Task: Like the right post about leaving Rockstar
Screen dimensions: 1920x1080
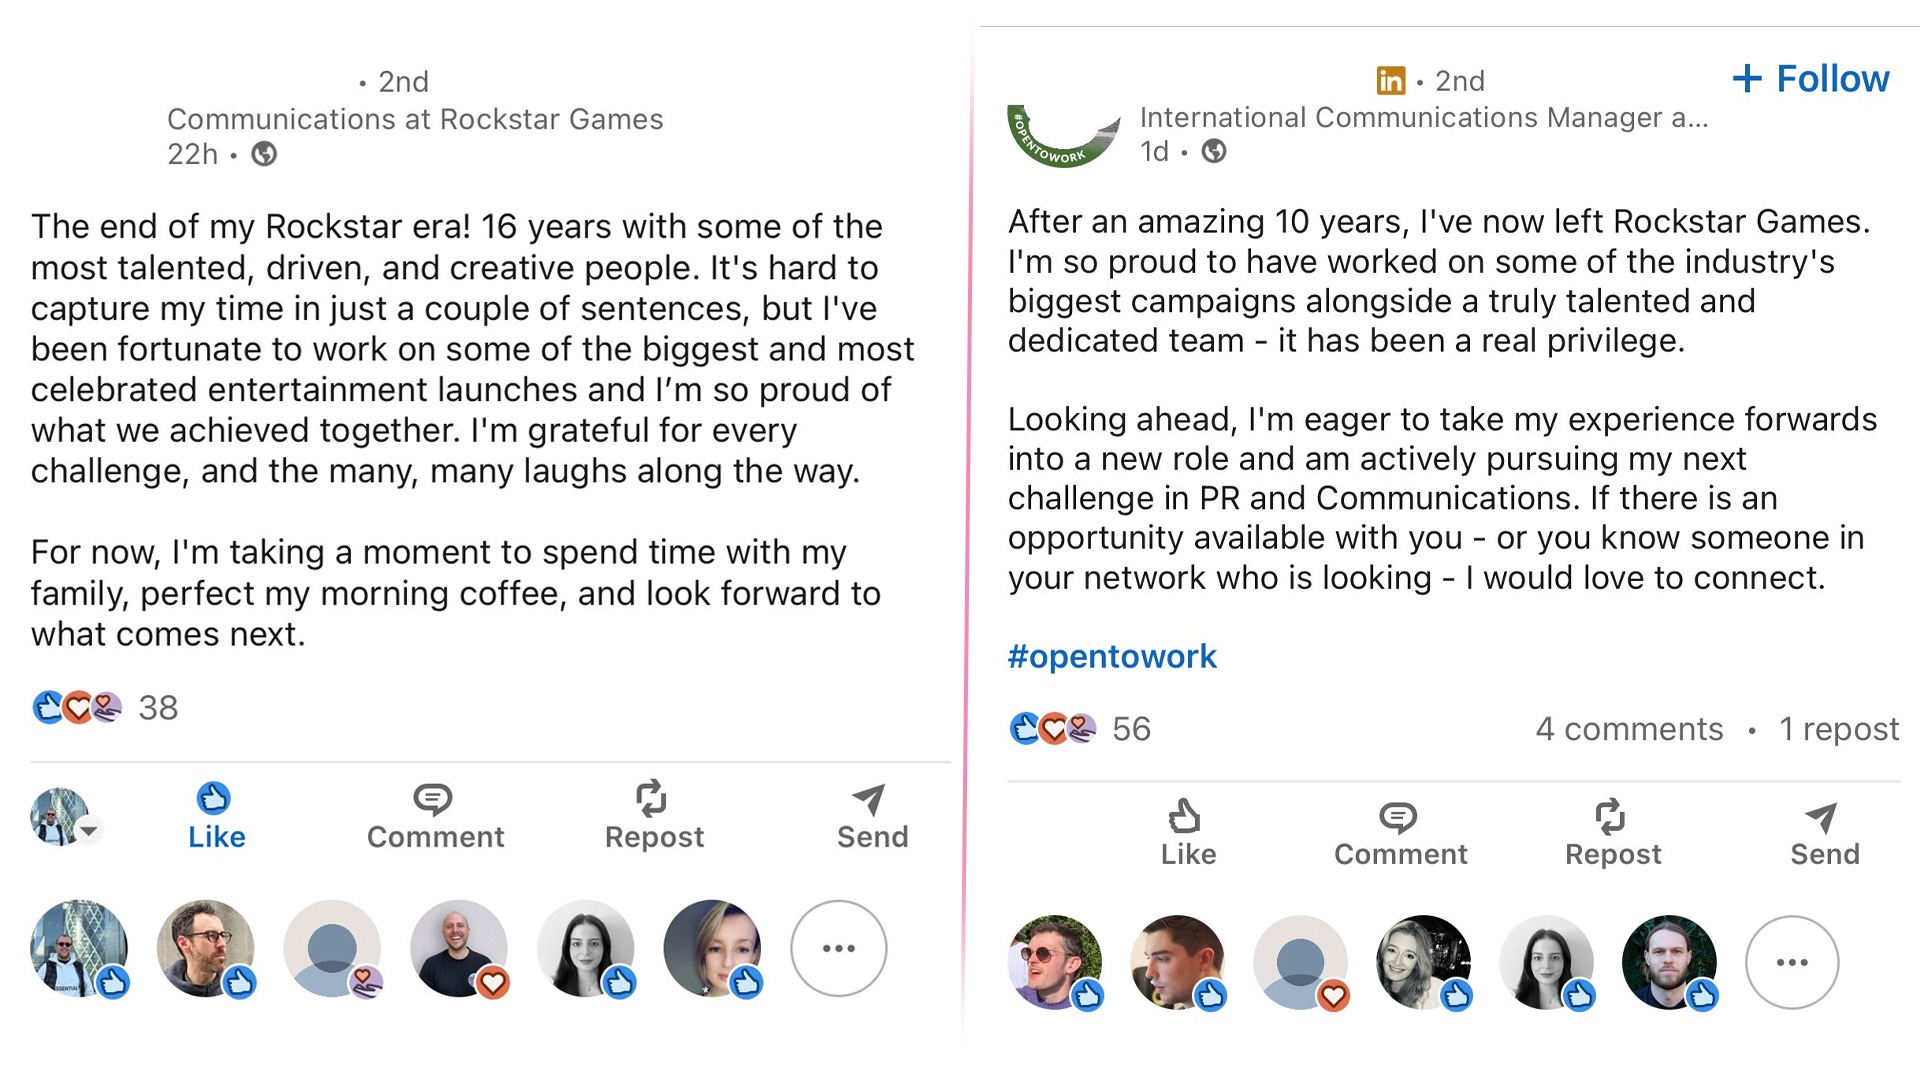Action: 1188,833
